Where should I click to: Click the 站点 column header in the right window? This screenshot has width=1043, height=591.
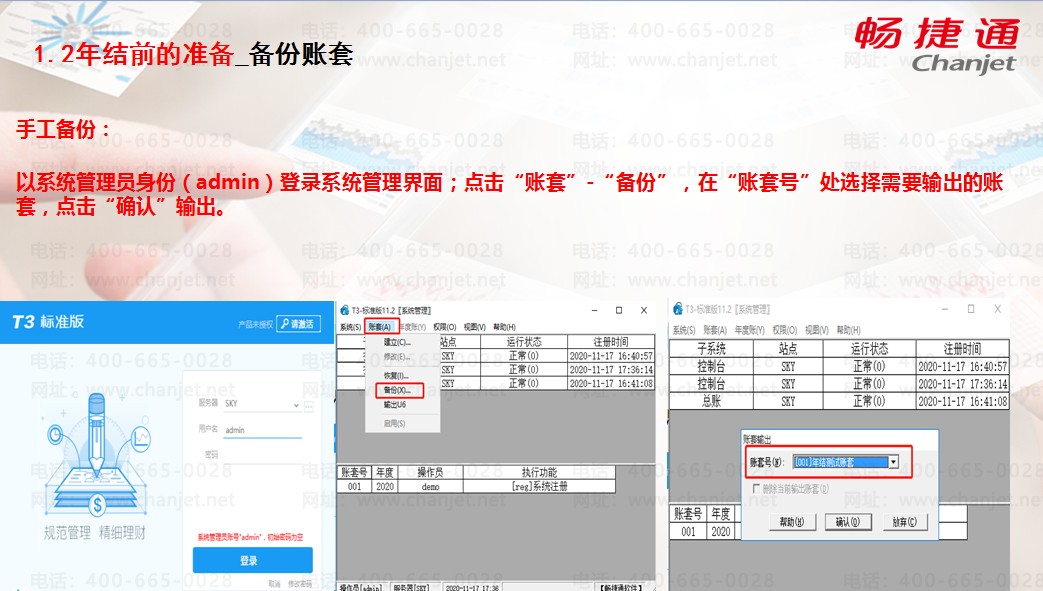tap(788, 348)
